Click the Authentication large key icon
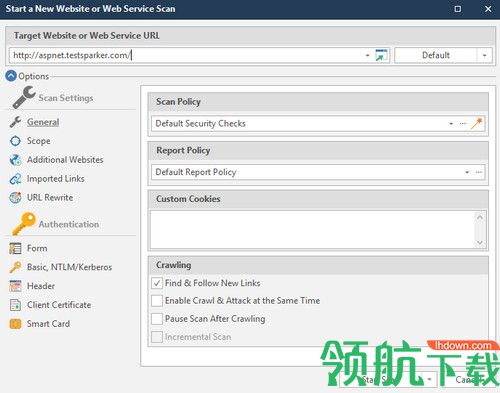This screenshot has width=500, height=393. 24,224
